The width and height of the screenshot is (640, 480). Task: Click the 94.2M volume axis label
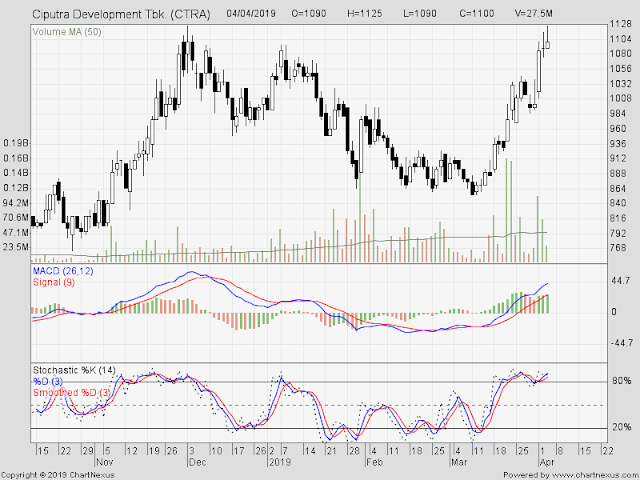[16, 203]
